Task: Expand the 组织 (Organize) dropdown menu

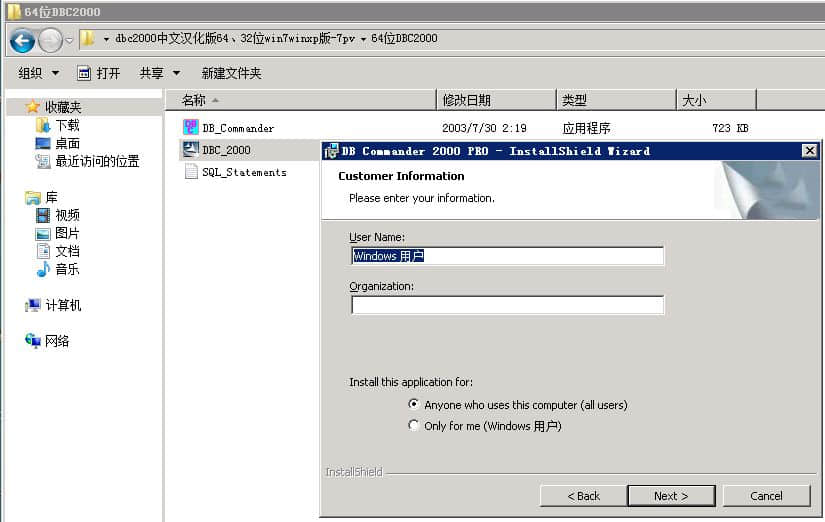Action: tap(39, 73)
